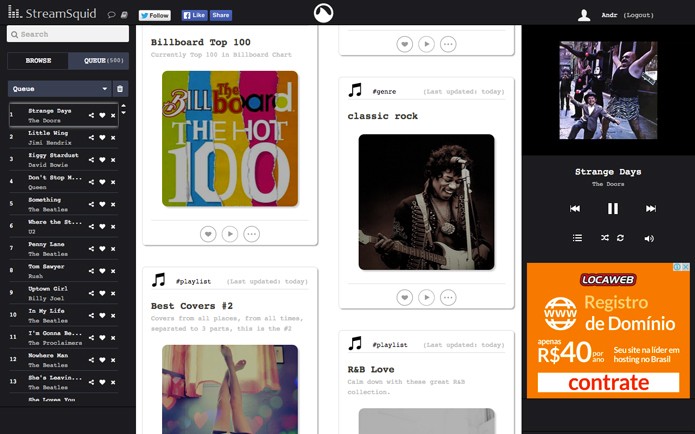Favorite Penny Lane with the heart
Viewport: 695px width, 434px height.
(x=102, y=249)
